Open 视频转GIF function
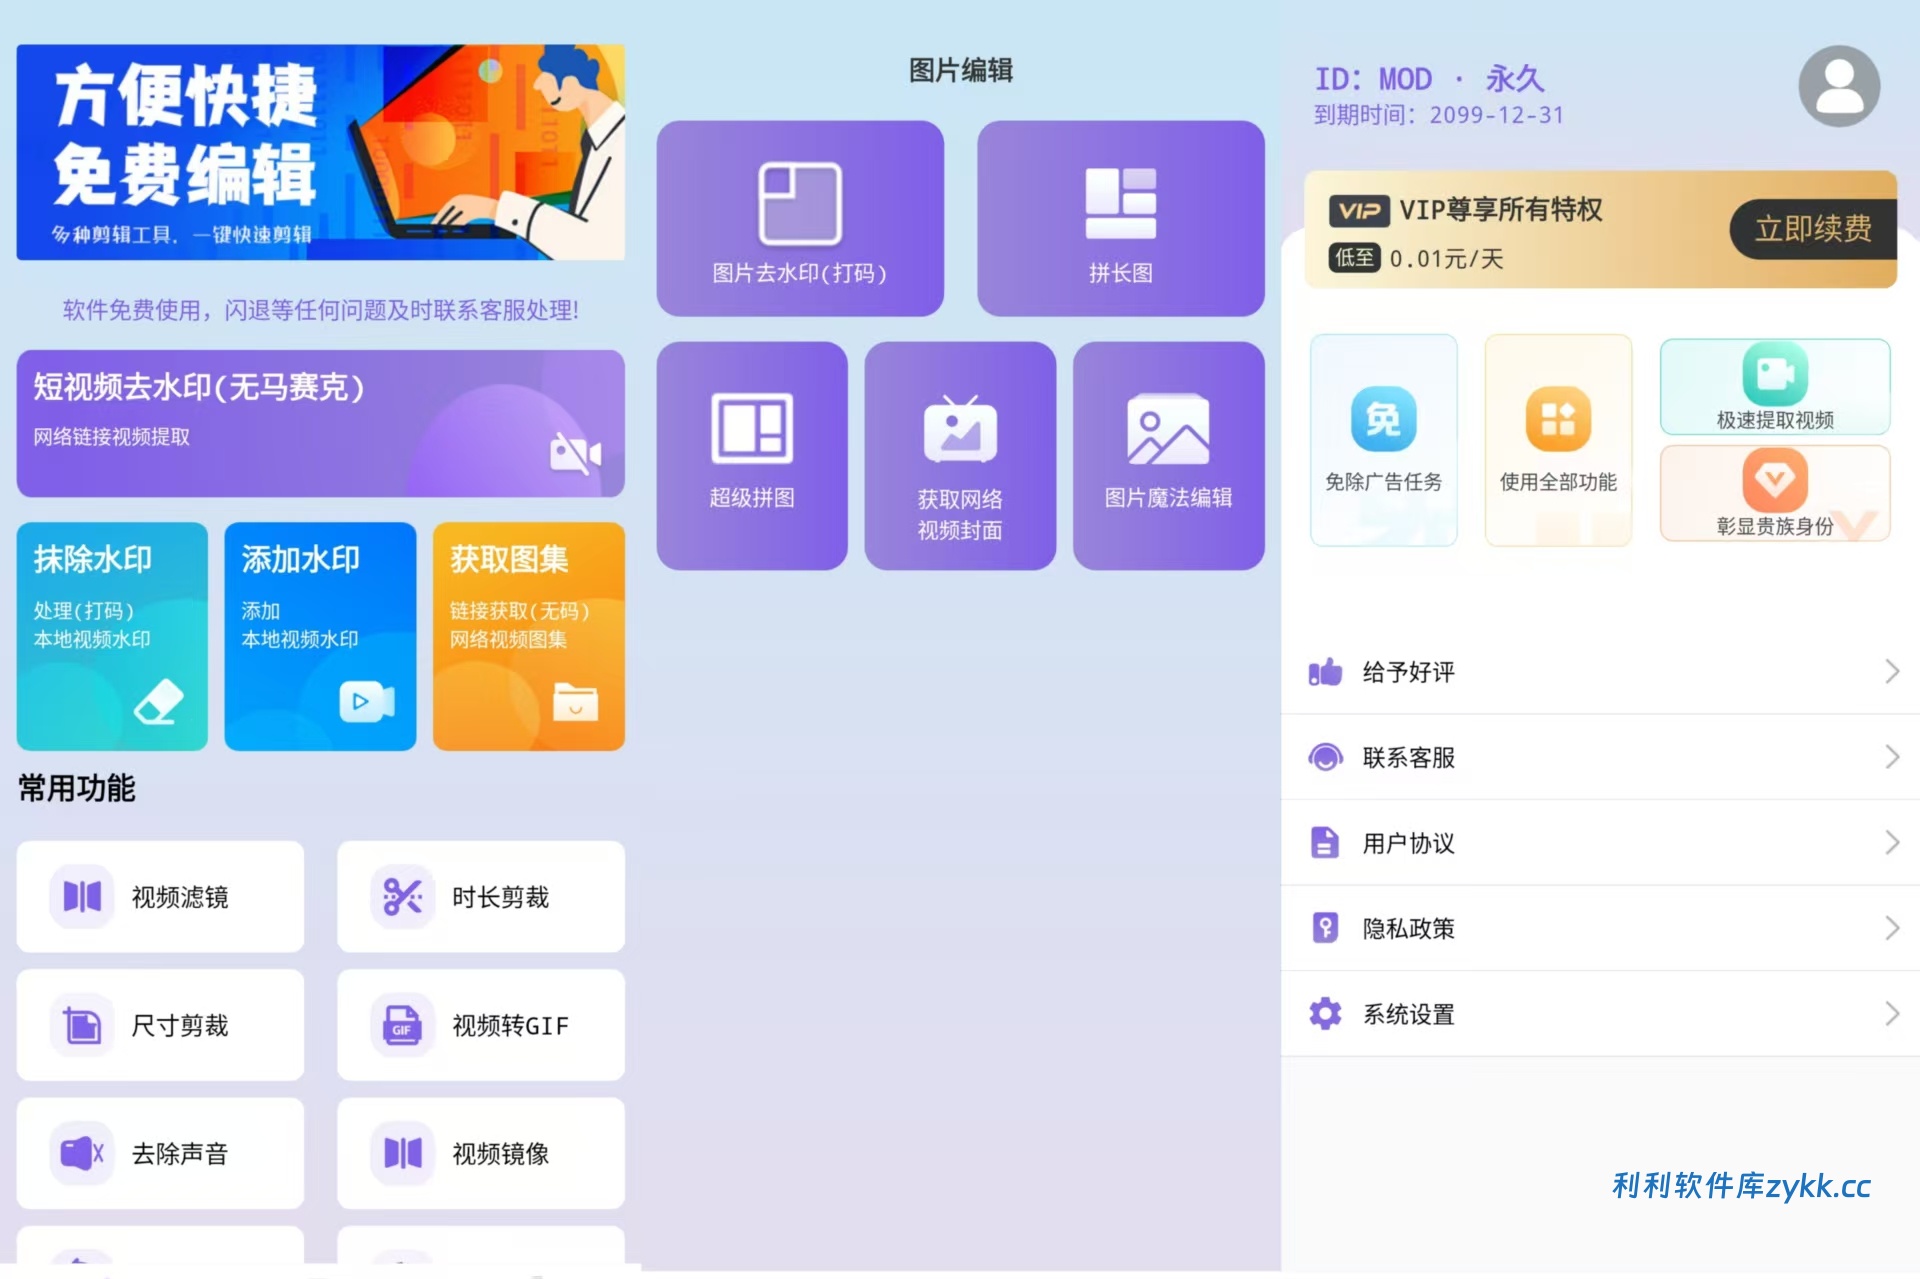 tap(481, 1025)
